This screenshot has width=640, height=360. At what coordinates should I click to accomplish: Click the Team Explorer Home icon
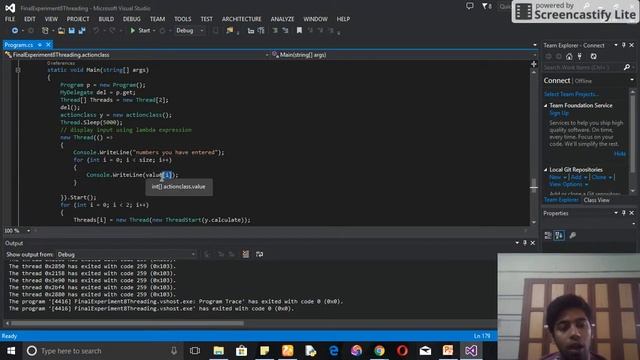569,57
